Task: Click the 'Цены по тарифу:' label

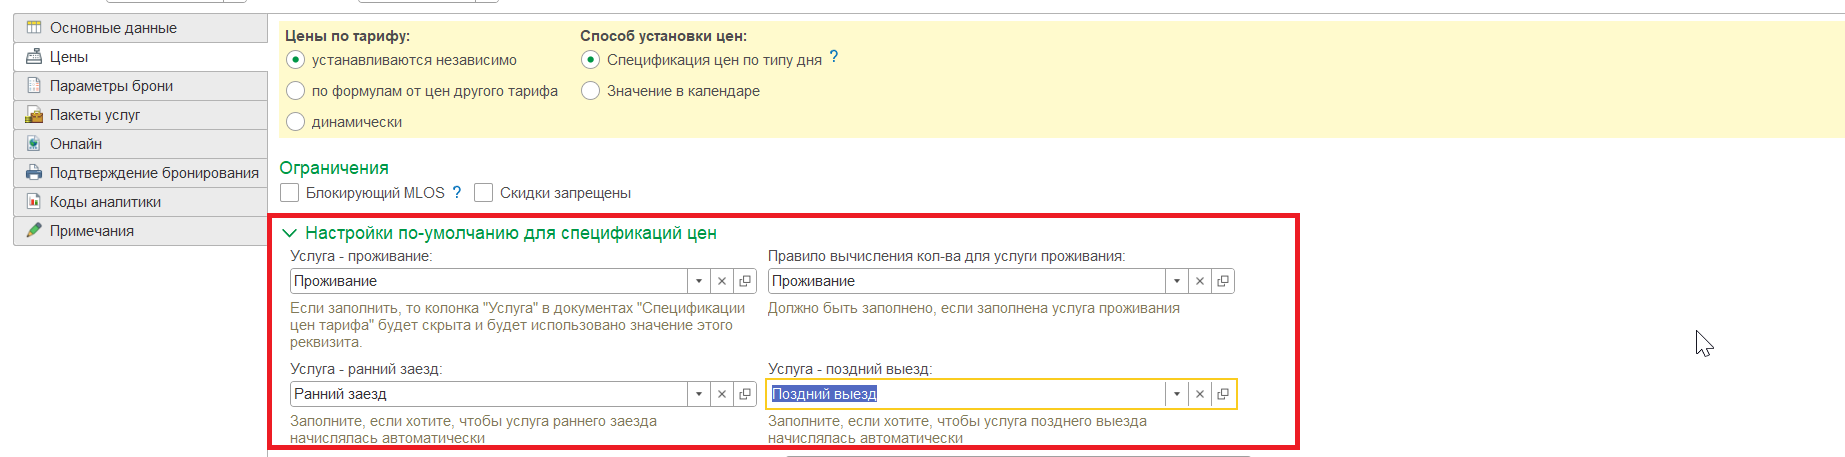Action: pyautogui.click(x=347, y=36)
